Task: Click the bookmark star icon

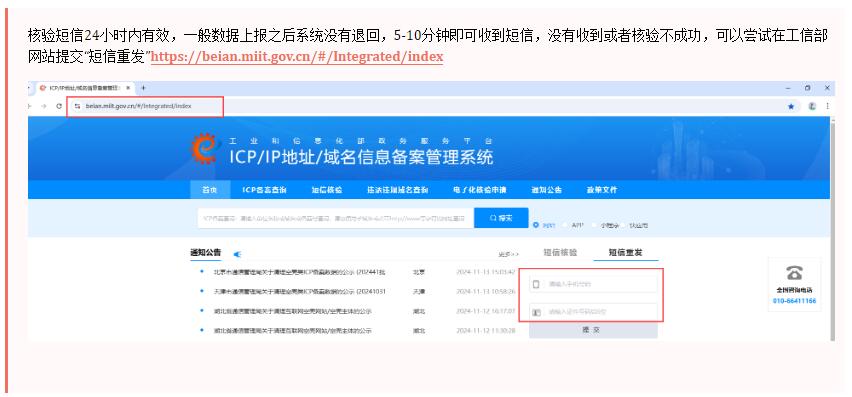Action: [791, 107]
